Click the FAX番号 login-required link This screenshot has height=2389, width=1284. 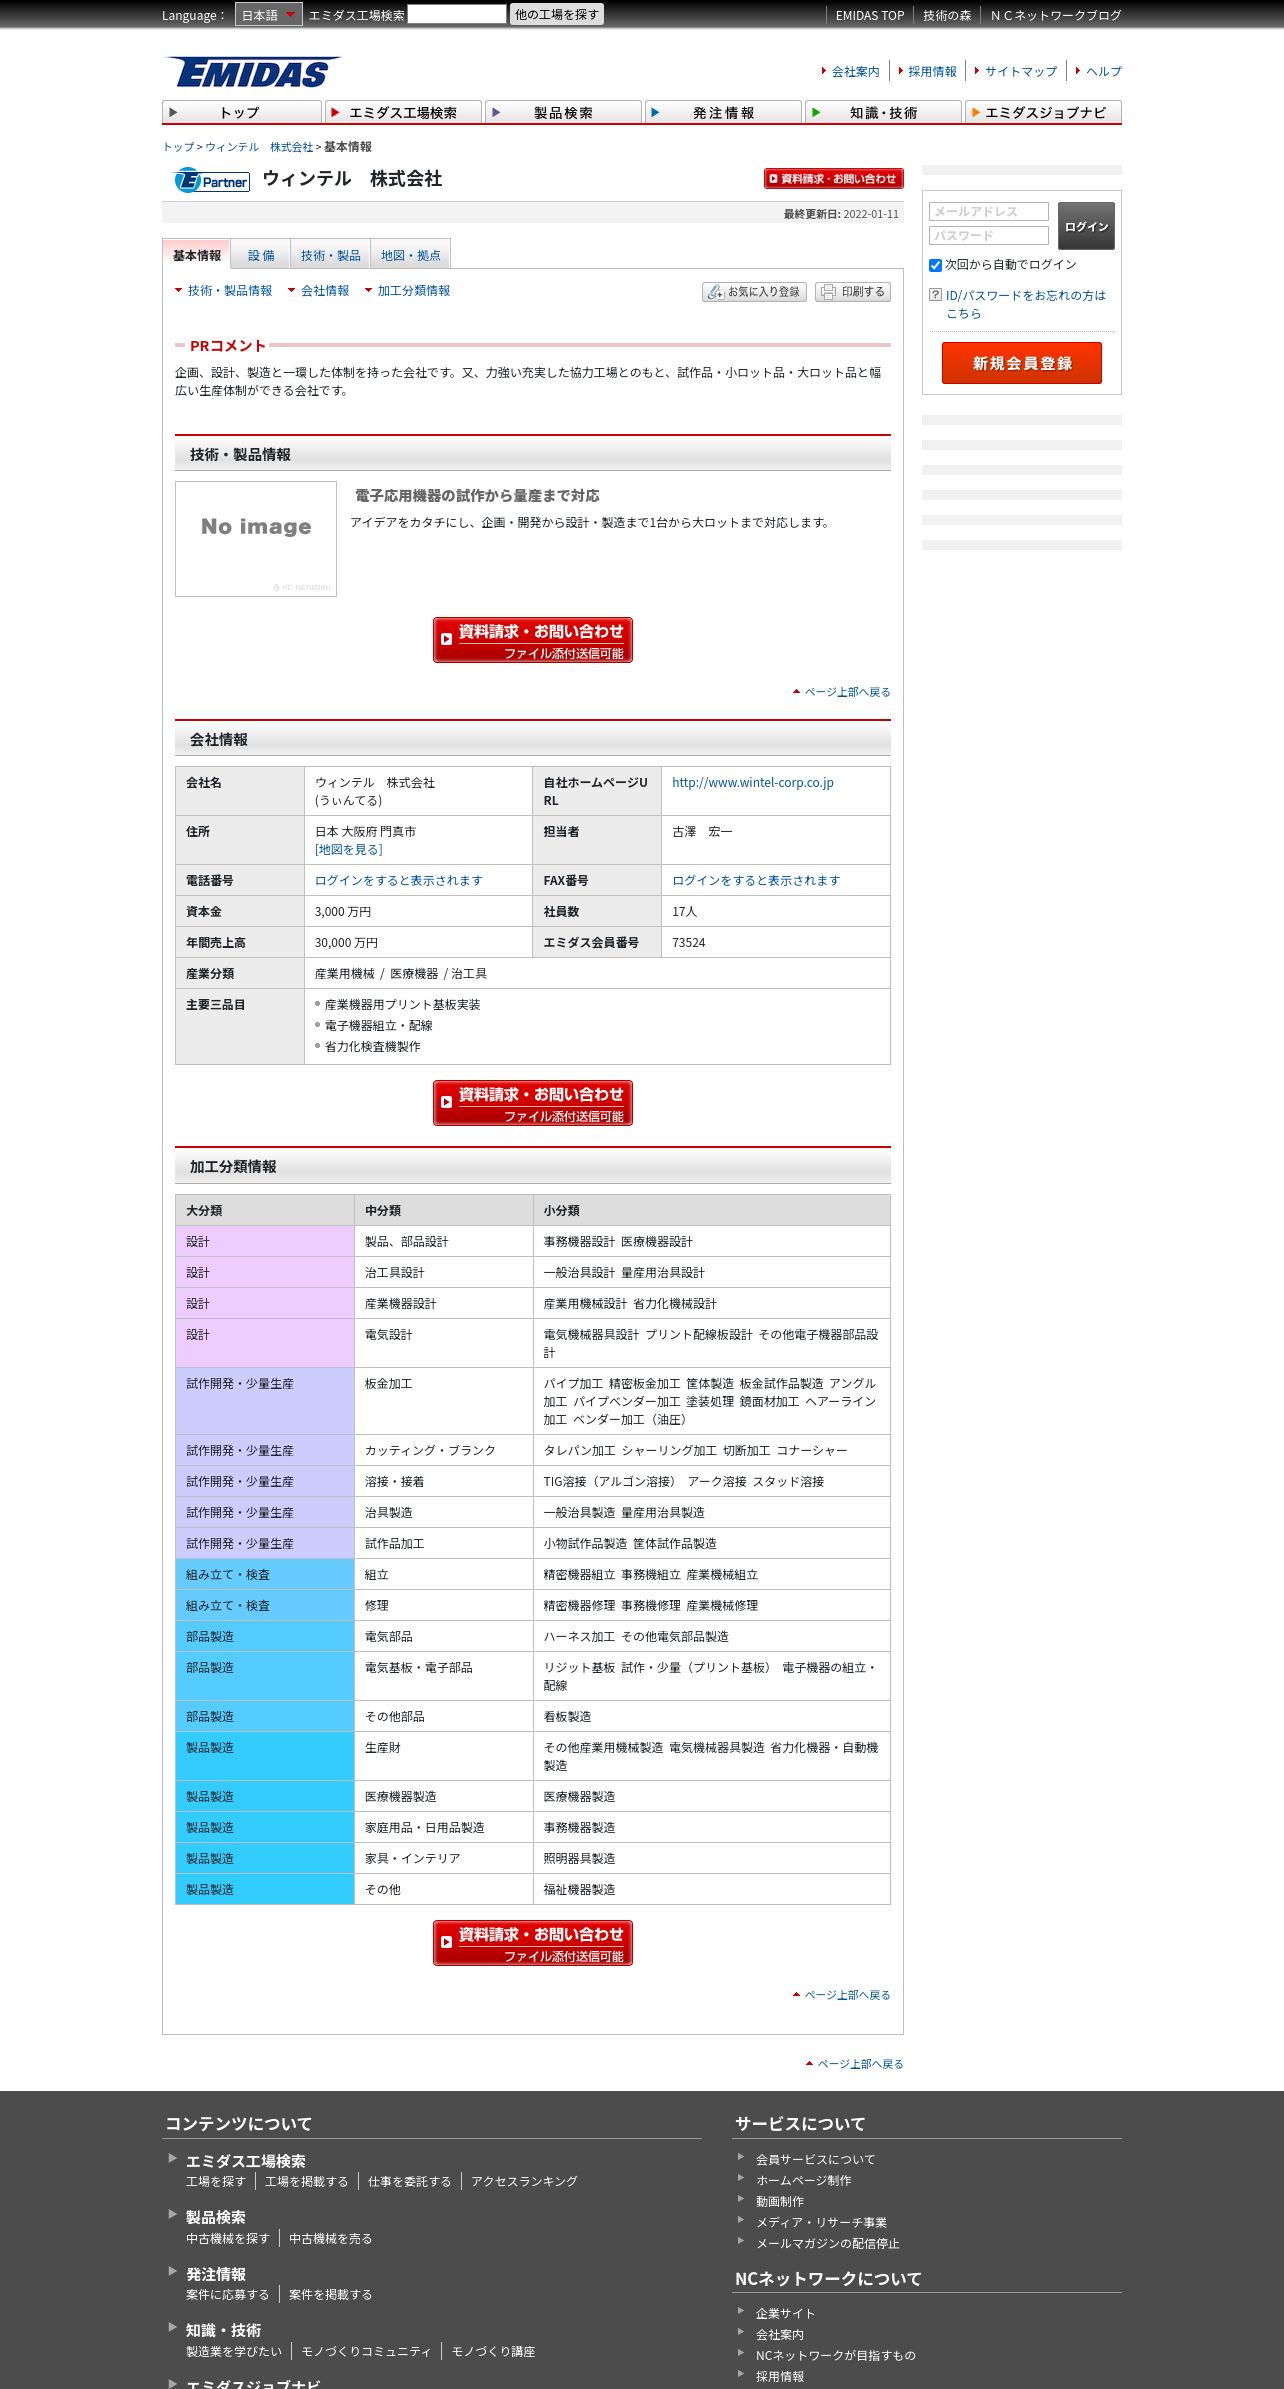click(x=756, y=881)
